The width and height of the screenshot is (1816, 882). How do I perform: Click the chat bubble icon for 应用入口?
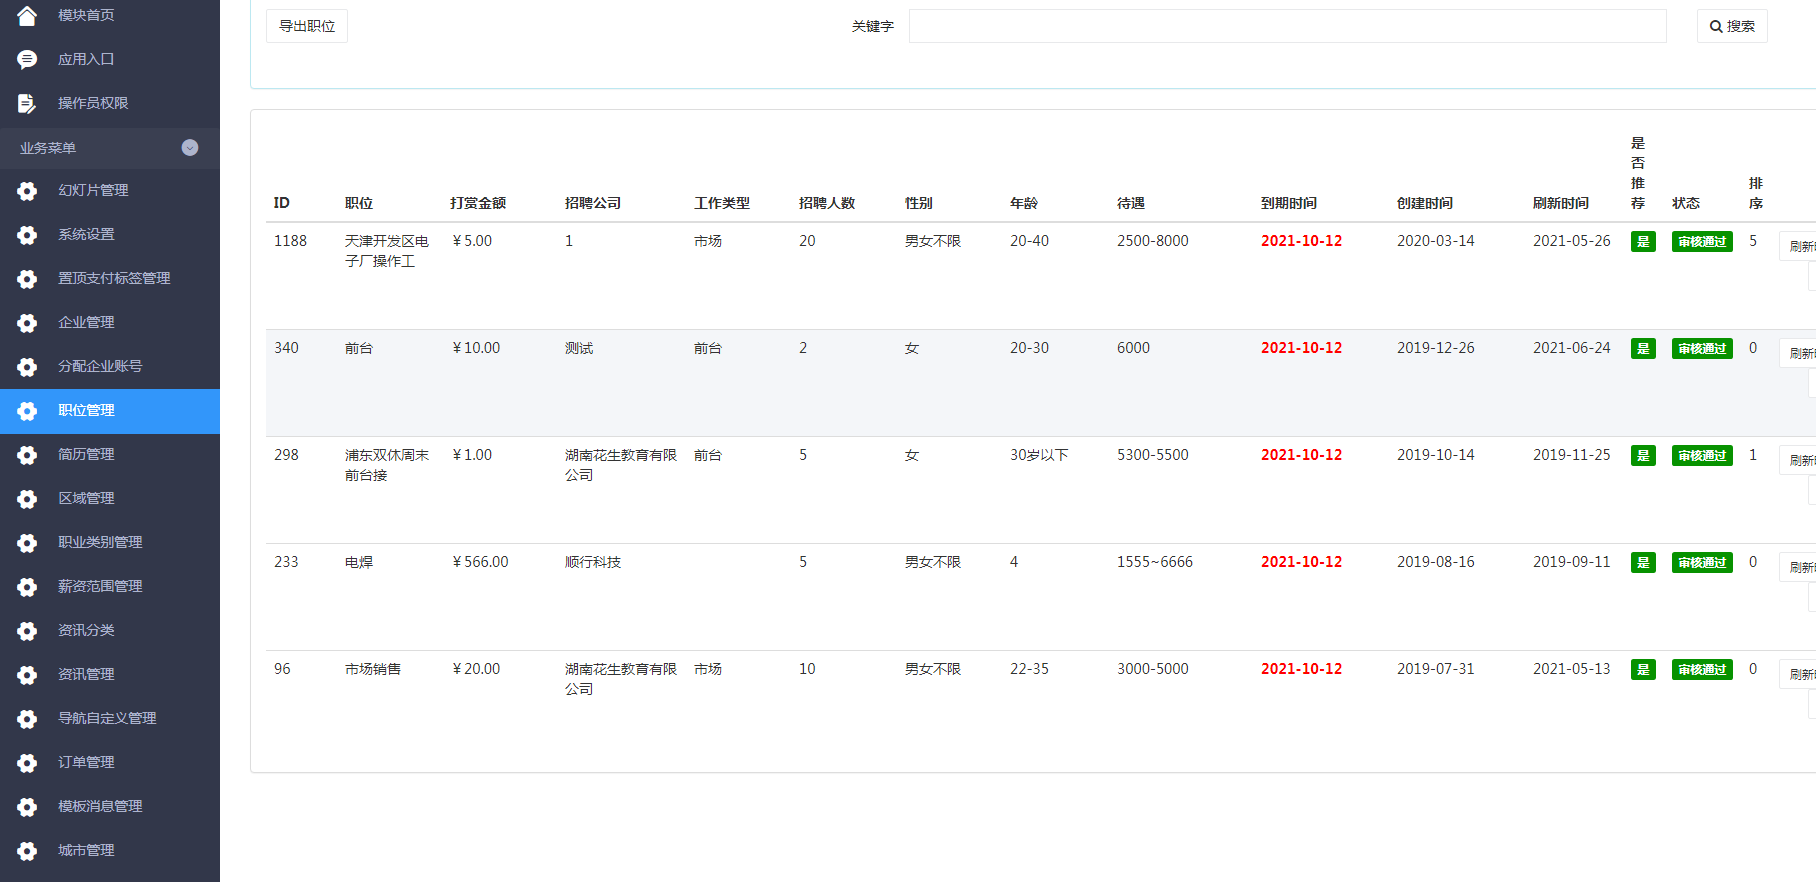pos(27,60)
